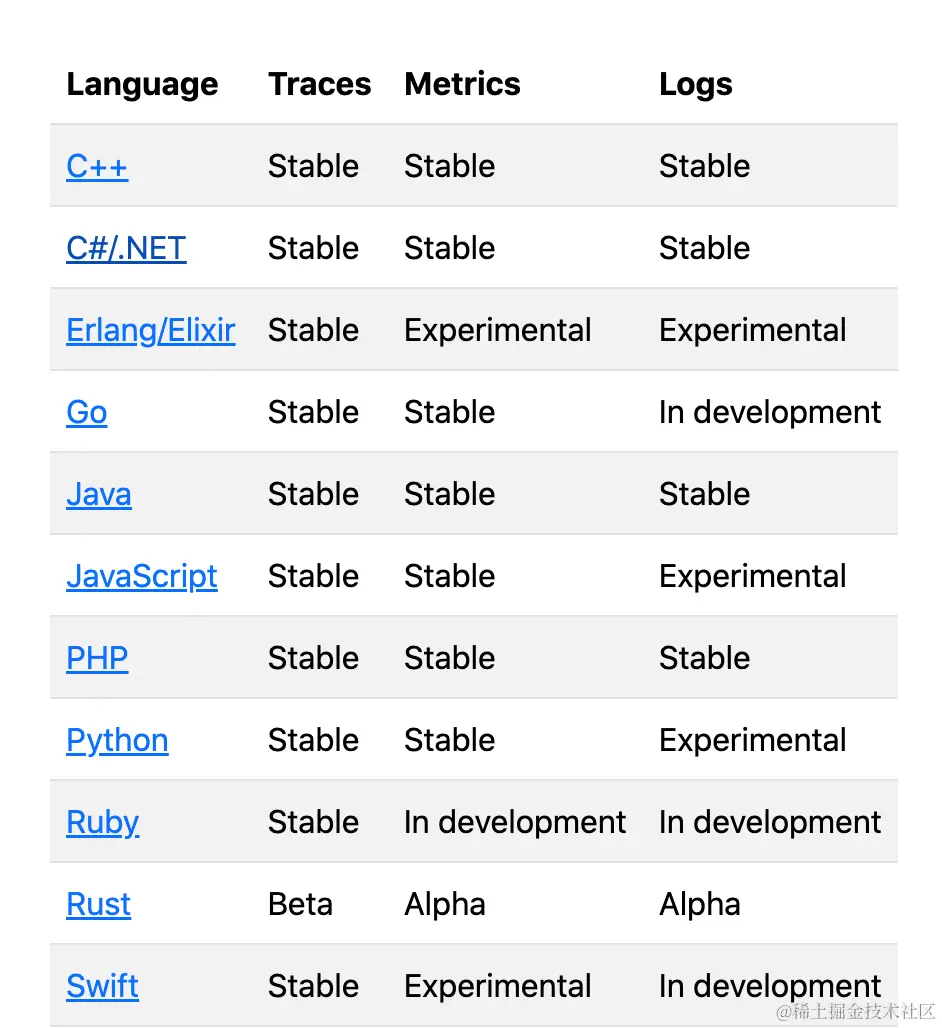Click the Rust link

pyautogui.click(x=98, y=904)
